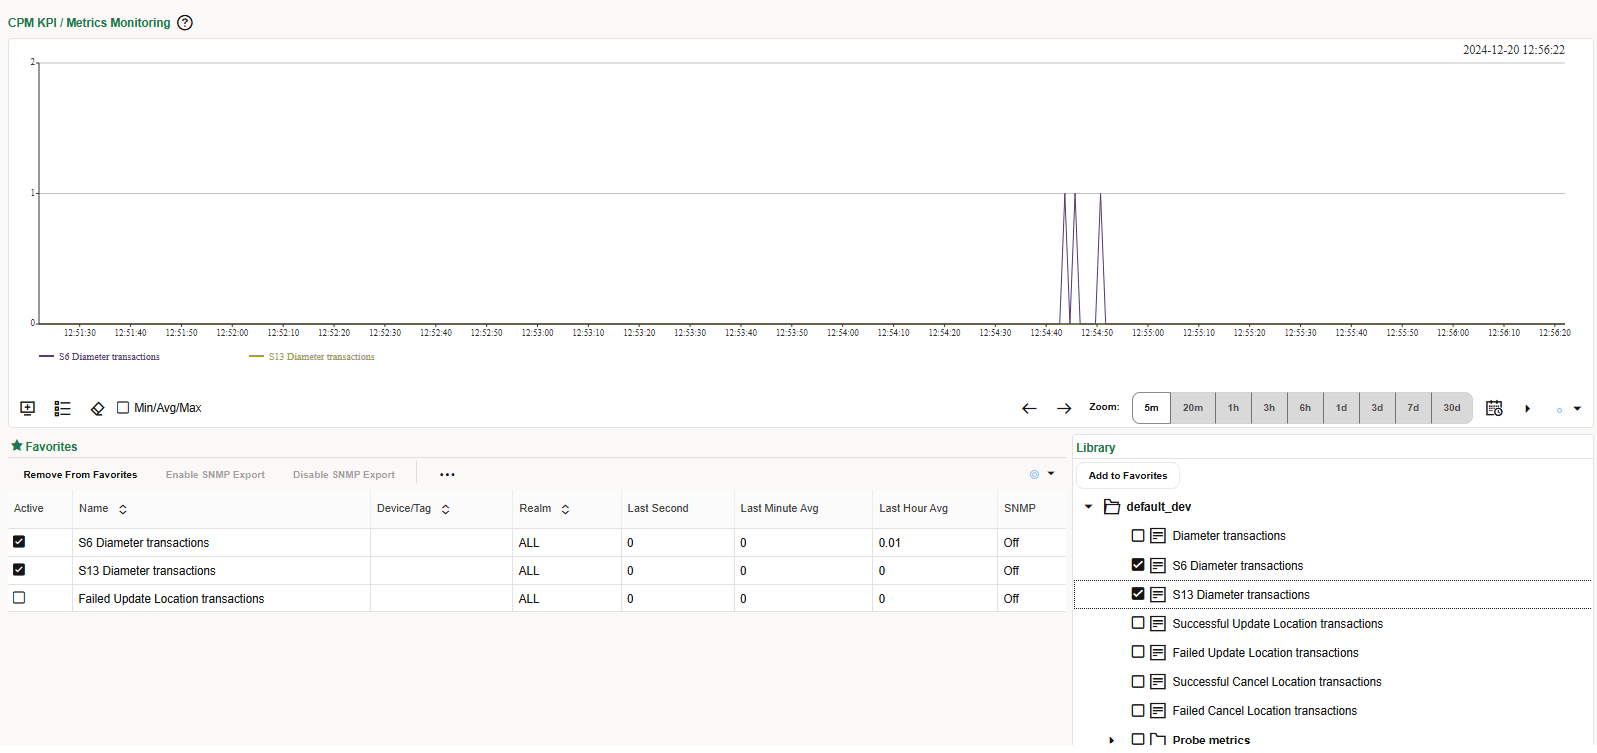Viewport: 1597px width, 753px height.
Task: Click the play live update button
Action: point(1527,408)
